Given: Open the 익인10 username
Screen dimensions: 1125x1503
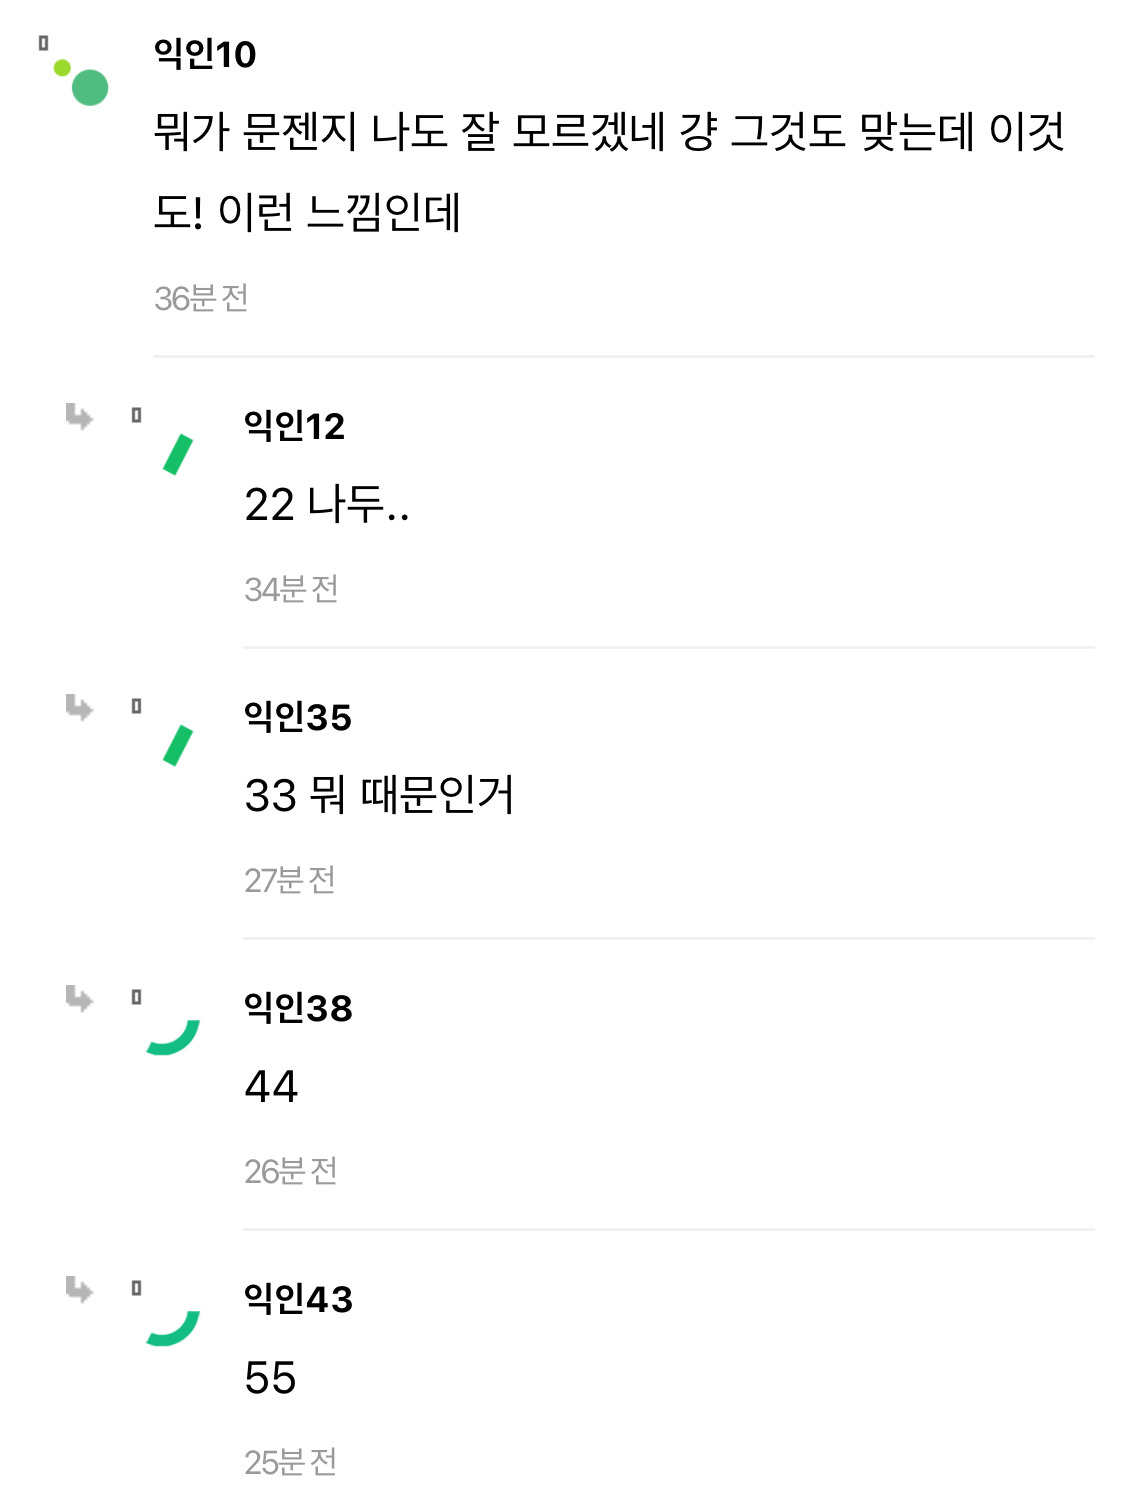Looking at the screenshot, I should point(205,54).
